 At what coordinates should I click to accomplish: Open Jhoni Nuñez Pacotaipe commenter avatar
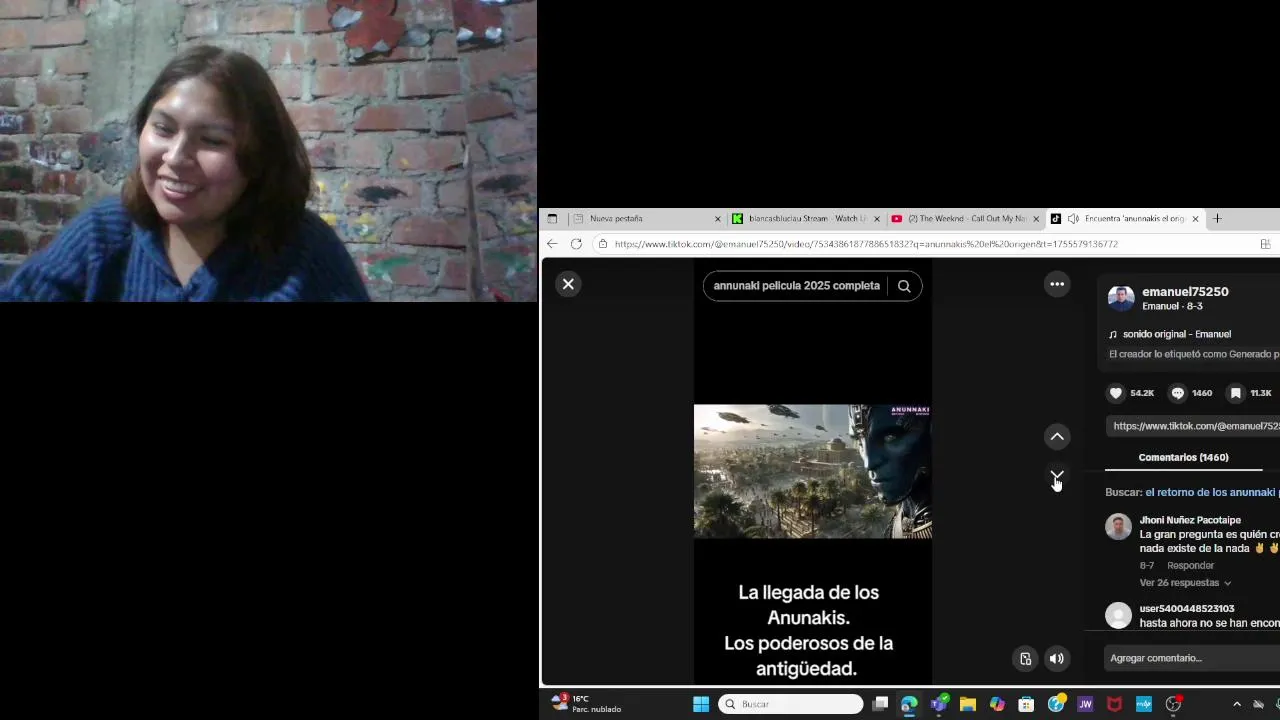(1118, 526)
